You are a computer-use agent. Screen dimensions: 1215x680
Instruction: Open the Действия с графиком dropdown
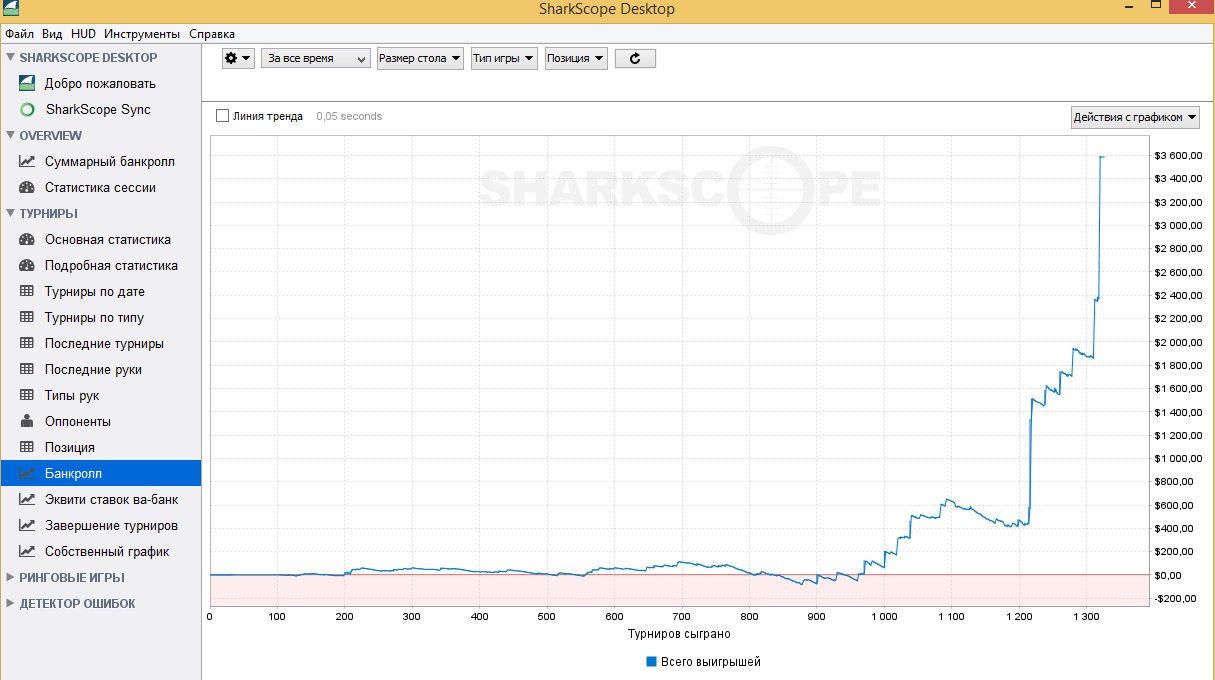[x=1135, y=117]
